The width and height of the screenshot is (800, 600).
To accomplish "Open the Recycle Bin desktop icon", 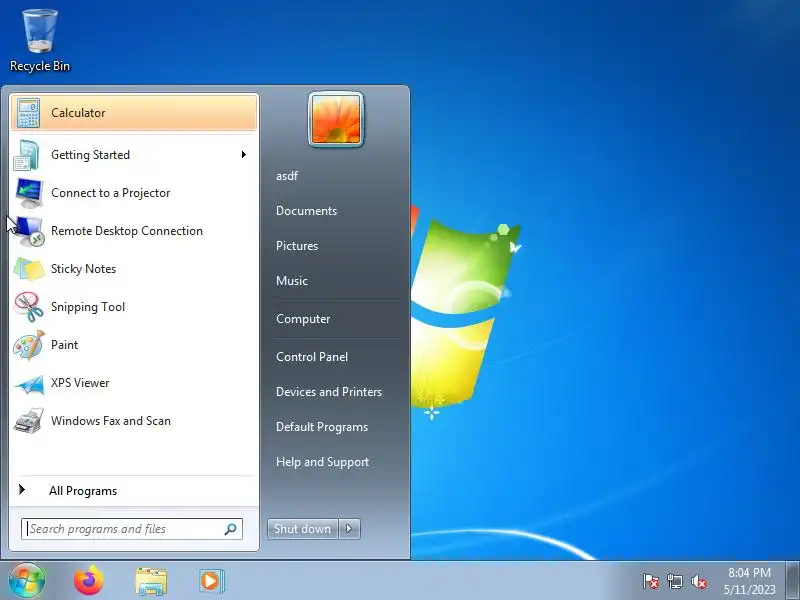I will click(x=39, y=41).
